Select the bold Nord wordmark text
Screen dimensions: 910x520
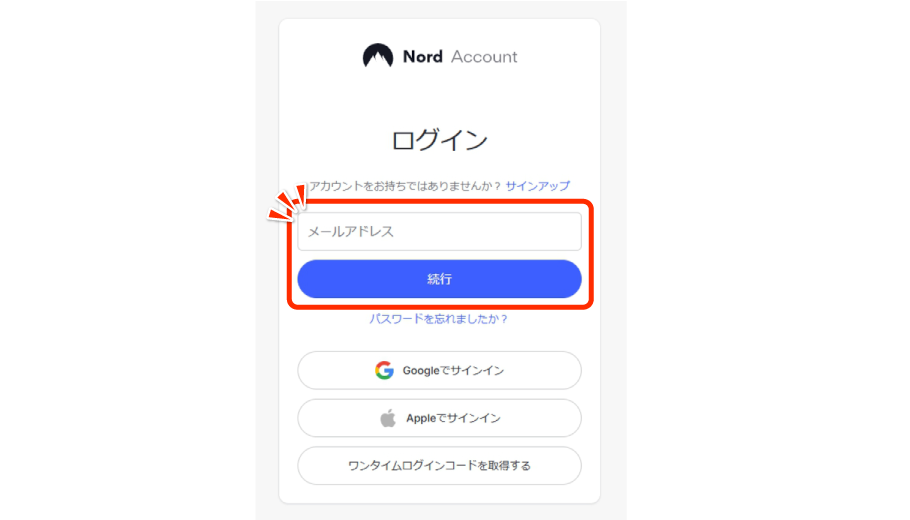tap(422, 56)
